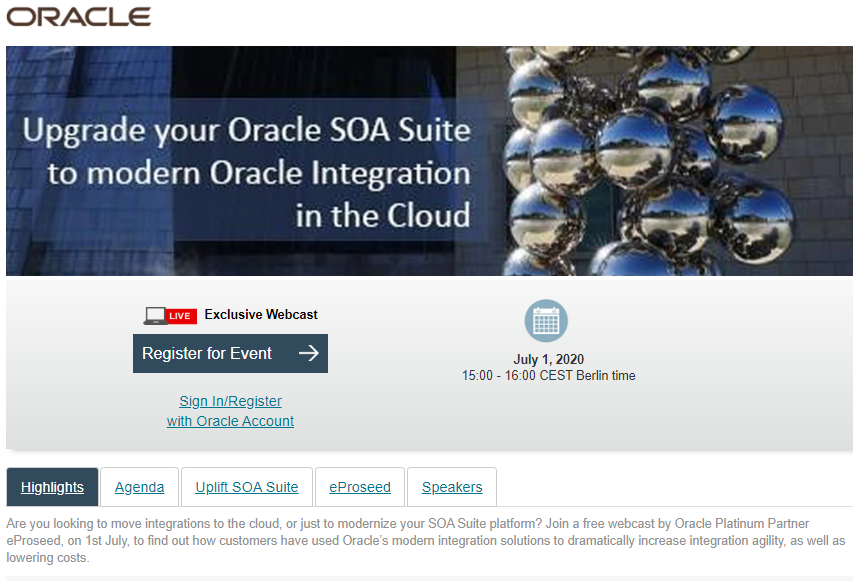
Task: Click the white arrow on Register button
Action: point(308,353)
